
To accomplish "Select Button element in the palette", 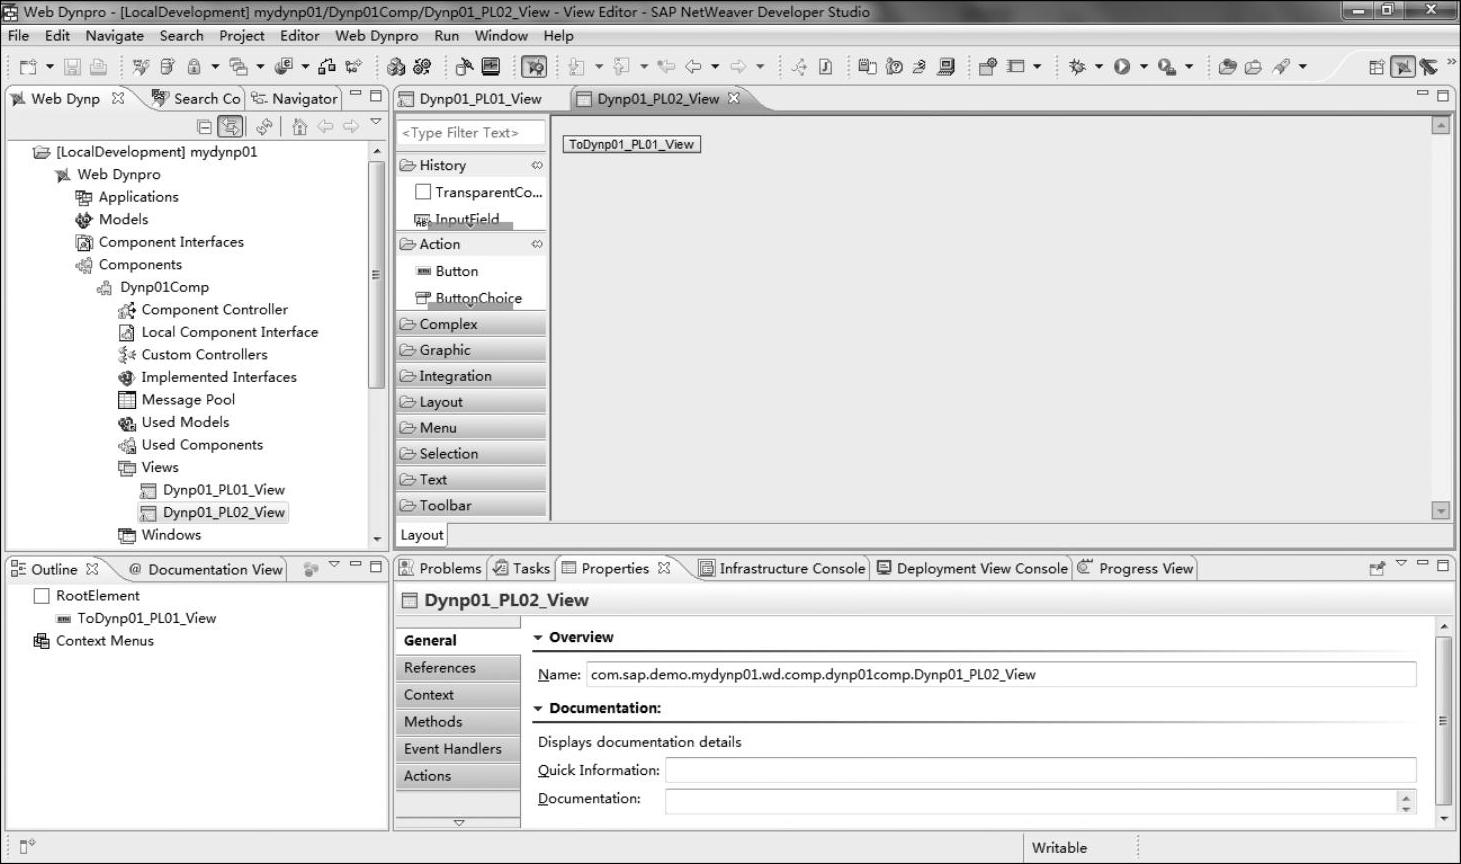I will 456,271.
